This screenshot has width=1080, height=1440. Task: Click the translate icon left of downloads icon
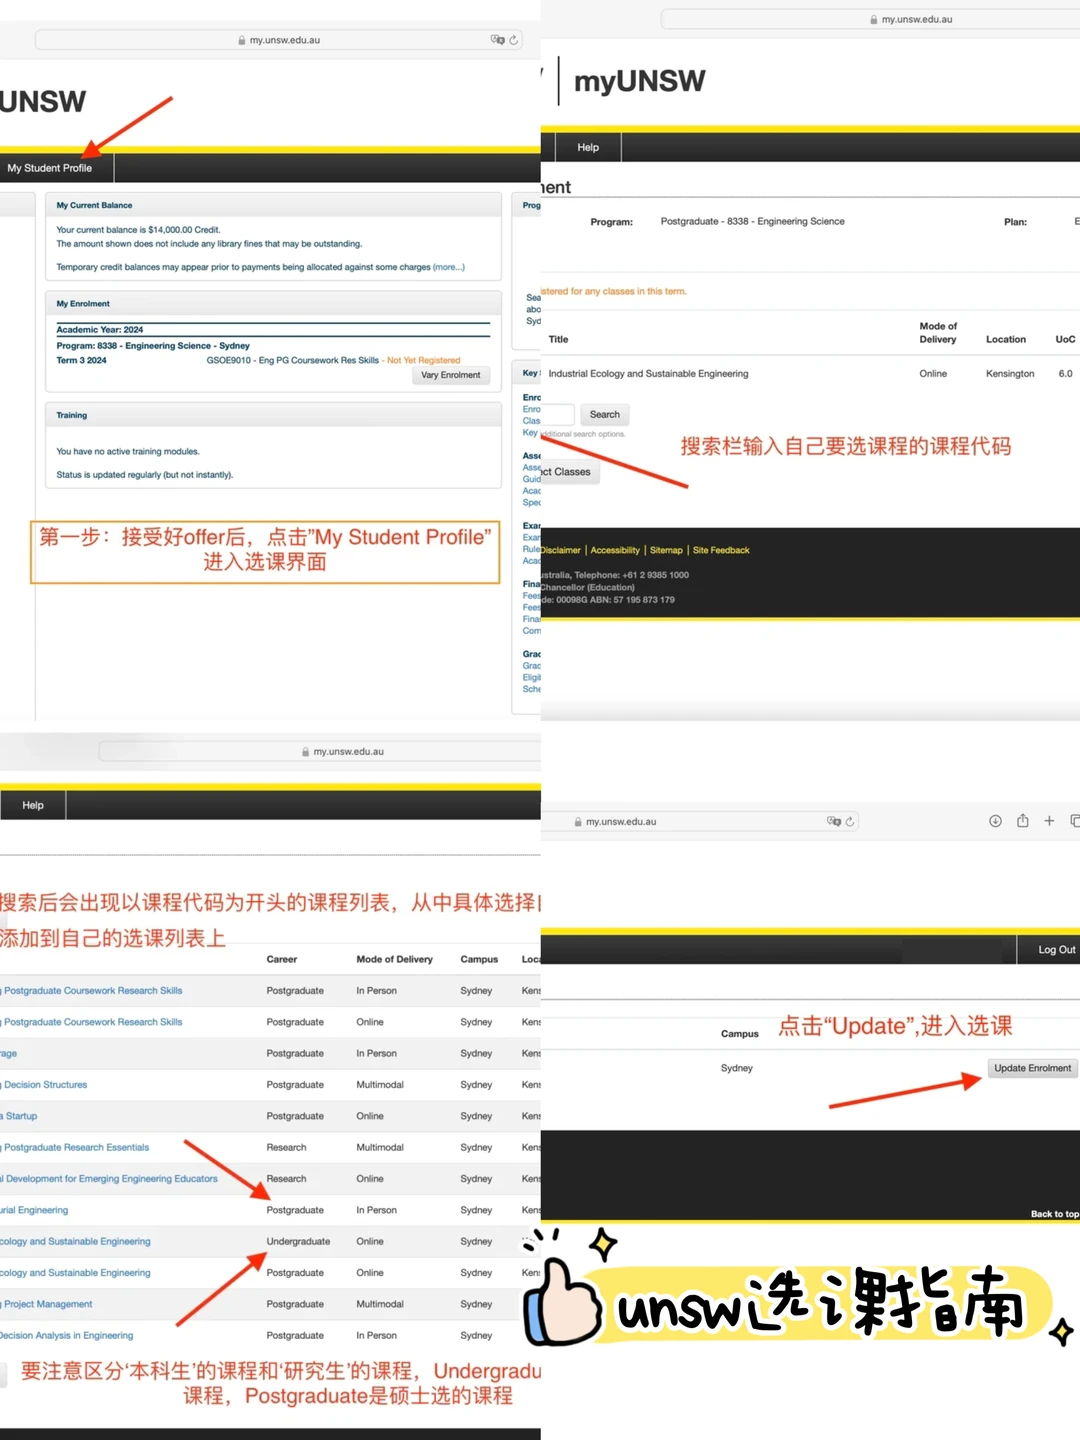[833, 821]
